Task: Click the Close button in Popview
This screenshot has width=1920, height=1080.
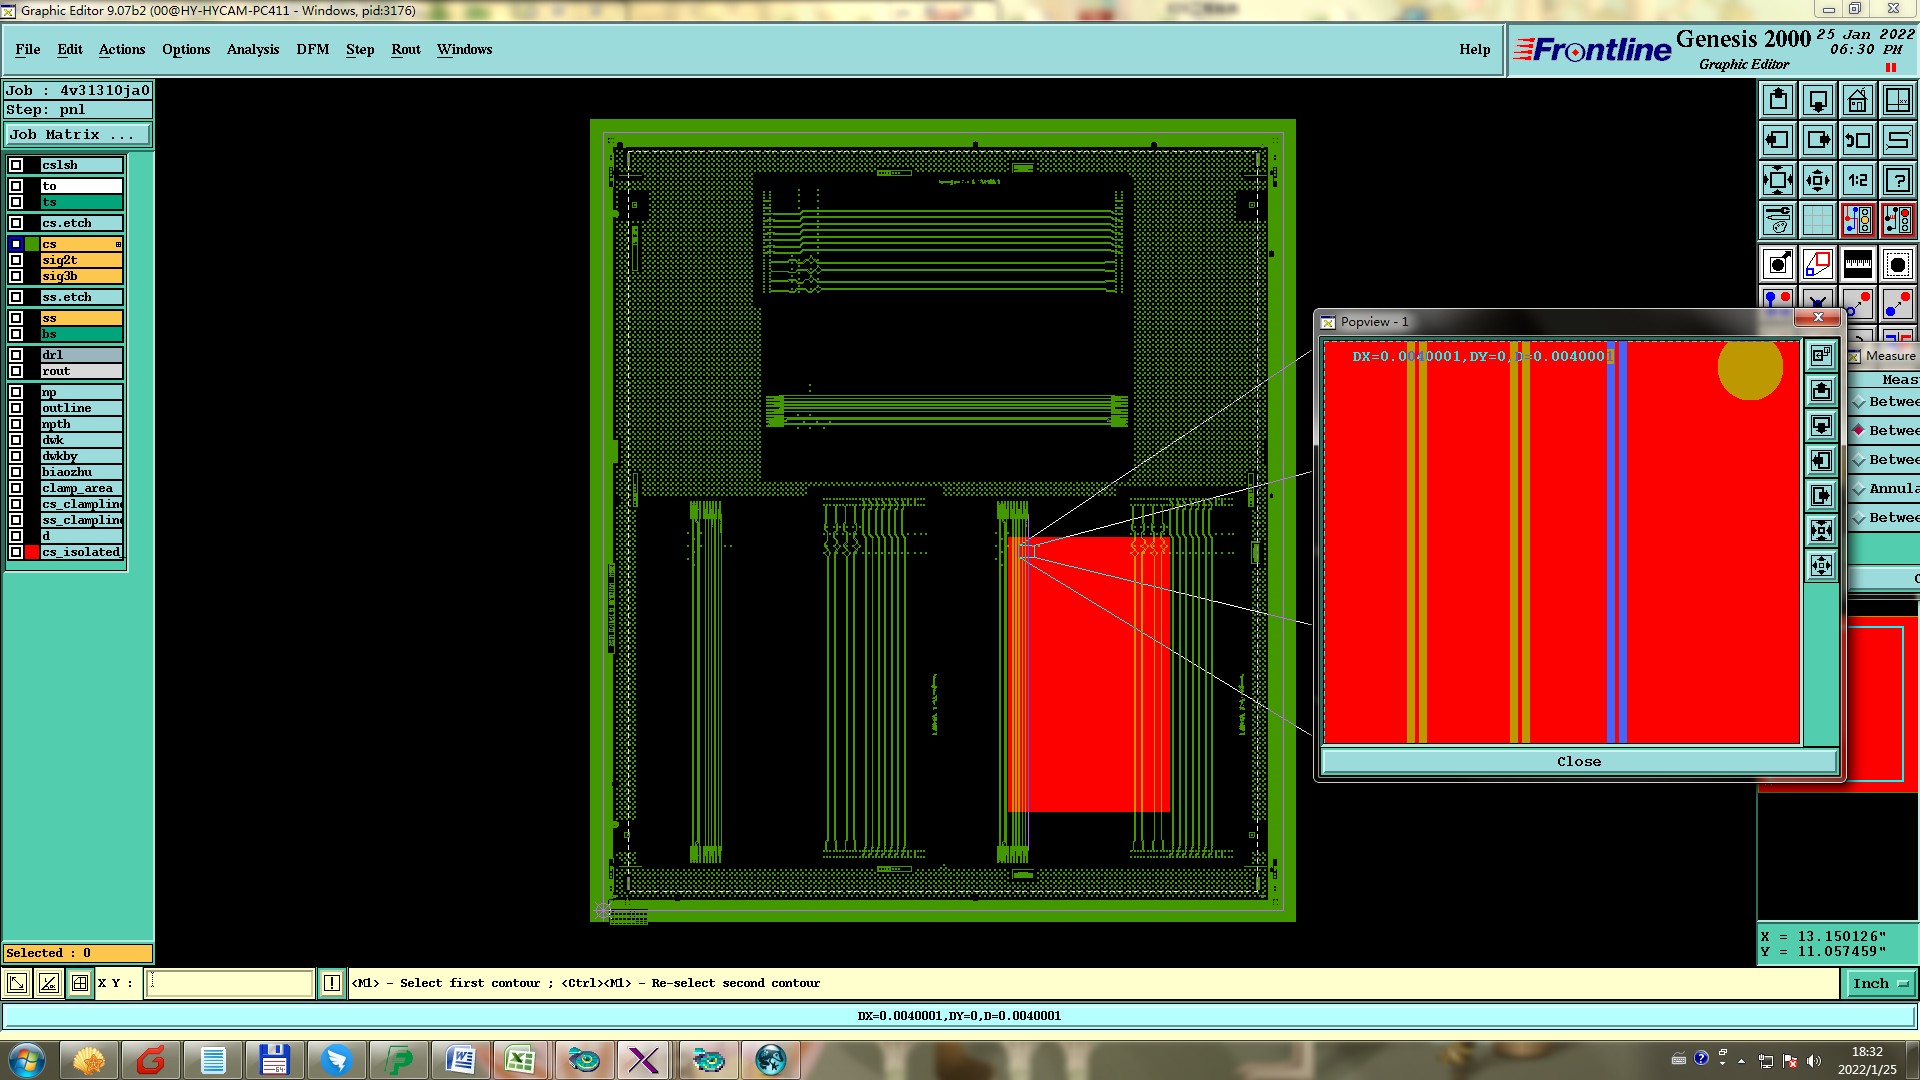Action: click(1578, 762)
